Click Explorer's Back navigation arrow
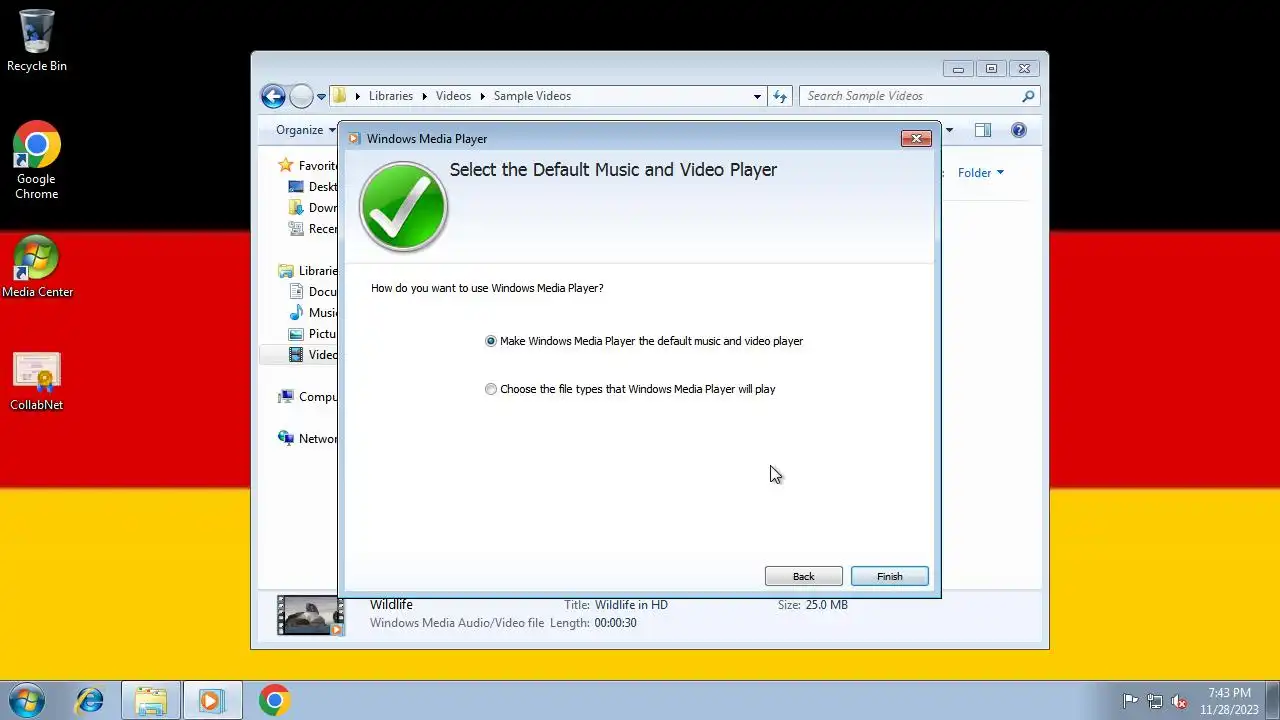The image size is (1280, 720). (x=273, y=96)
